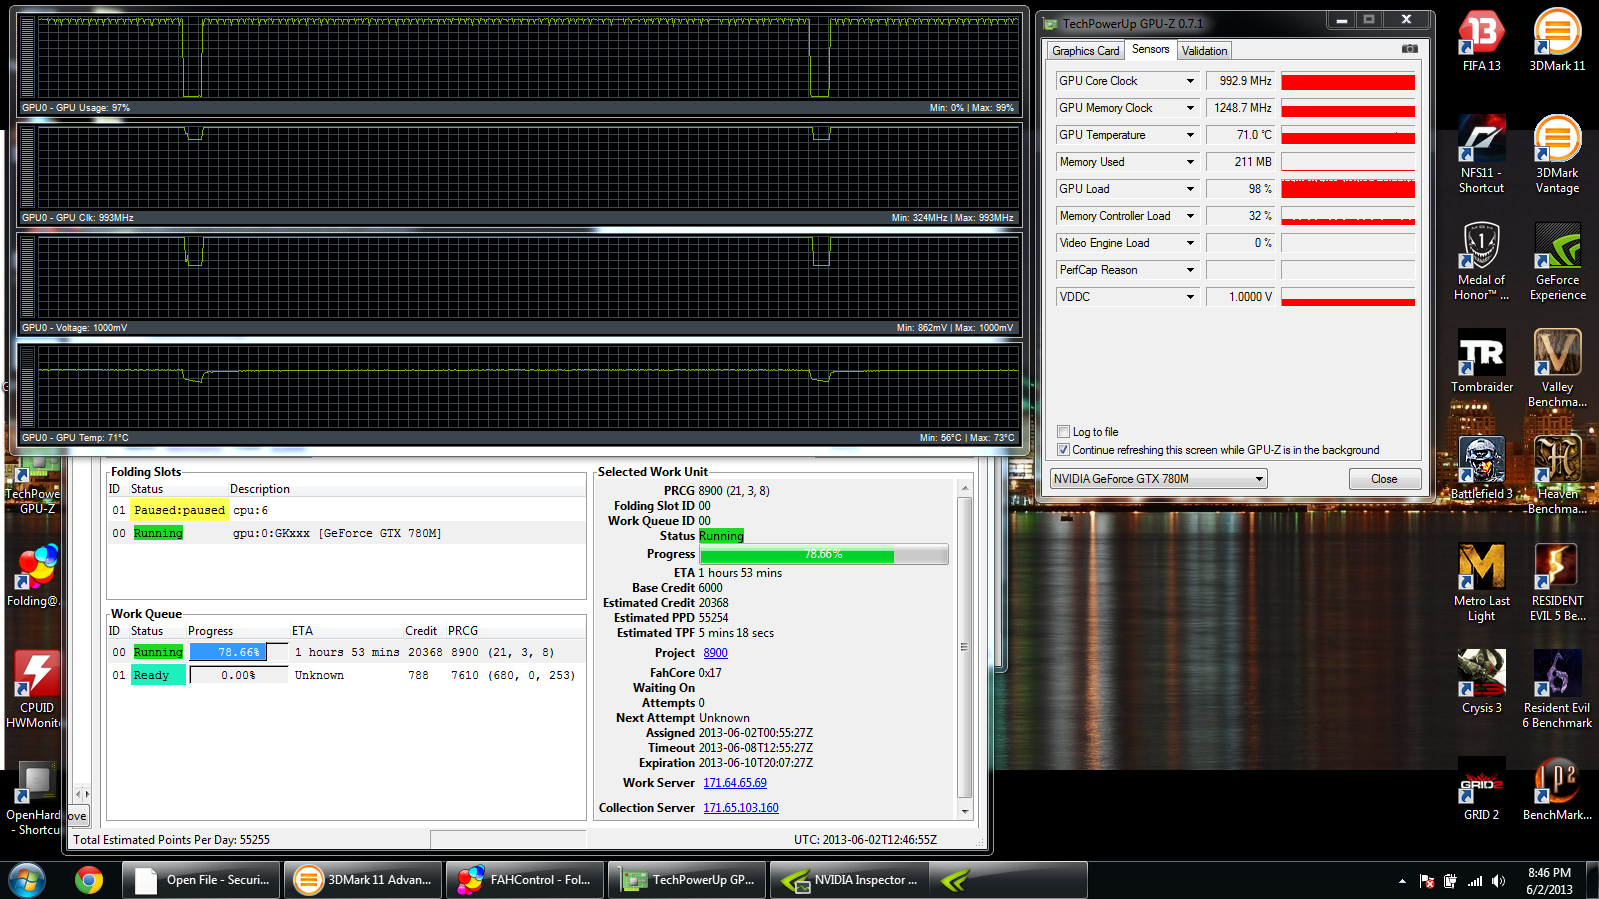Open the Medal of Honor desktop shortcut
This screenshot has width=1599, height=899.
(1481, 262)
